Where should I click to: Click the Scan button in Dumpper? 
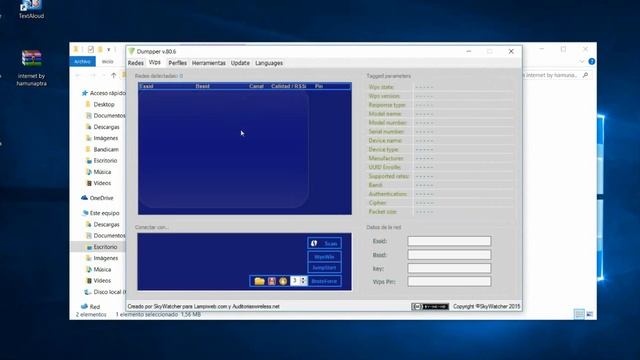coord(324,243)
